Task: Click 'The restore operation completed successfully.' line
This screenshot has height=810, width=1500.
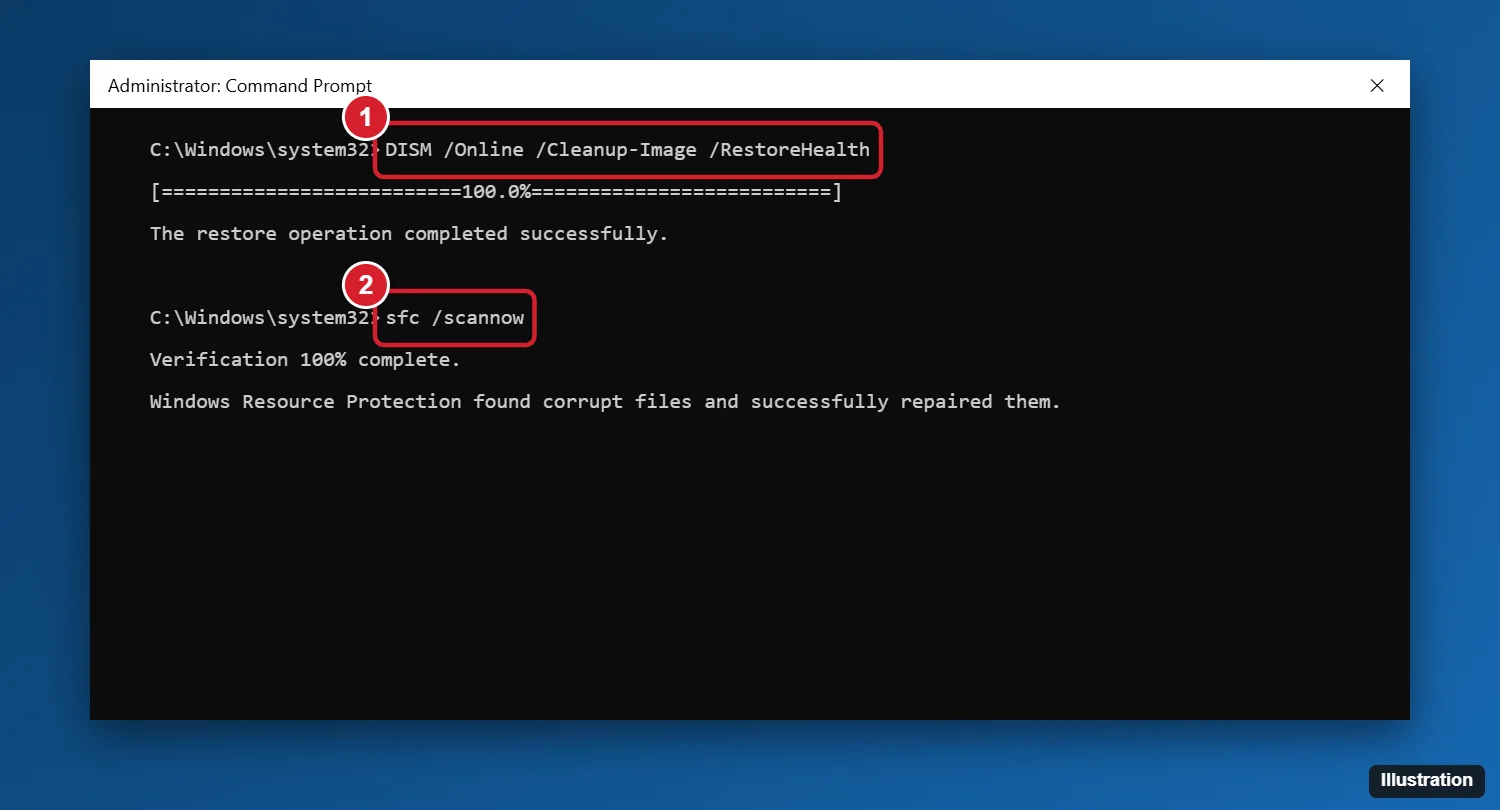Action: [409, 234]
